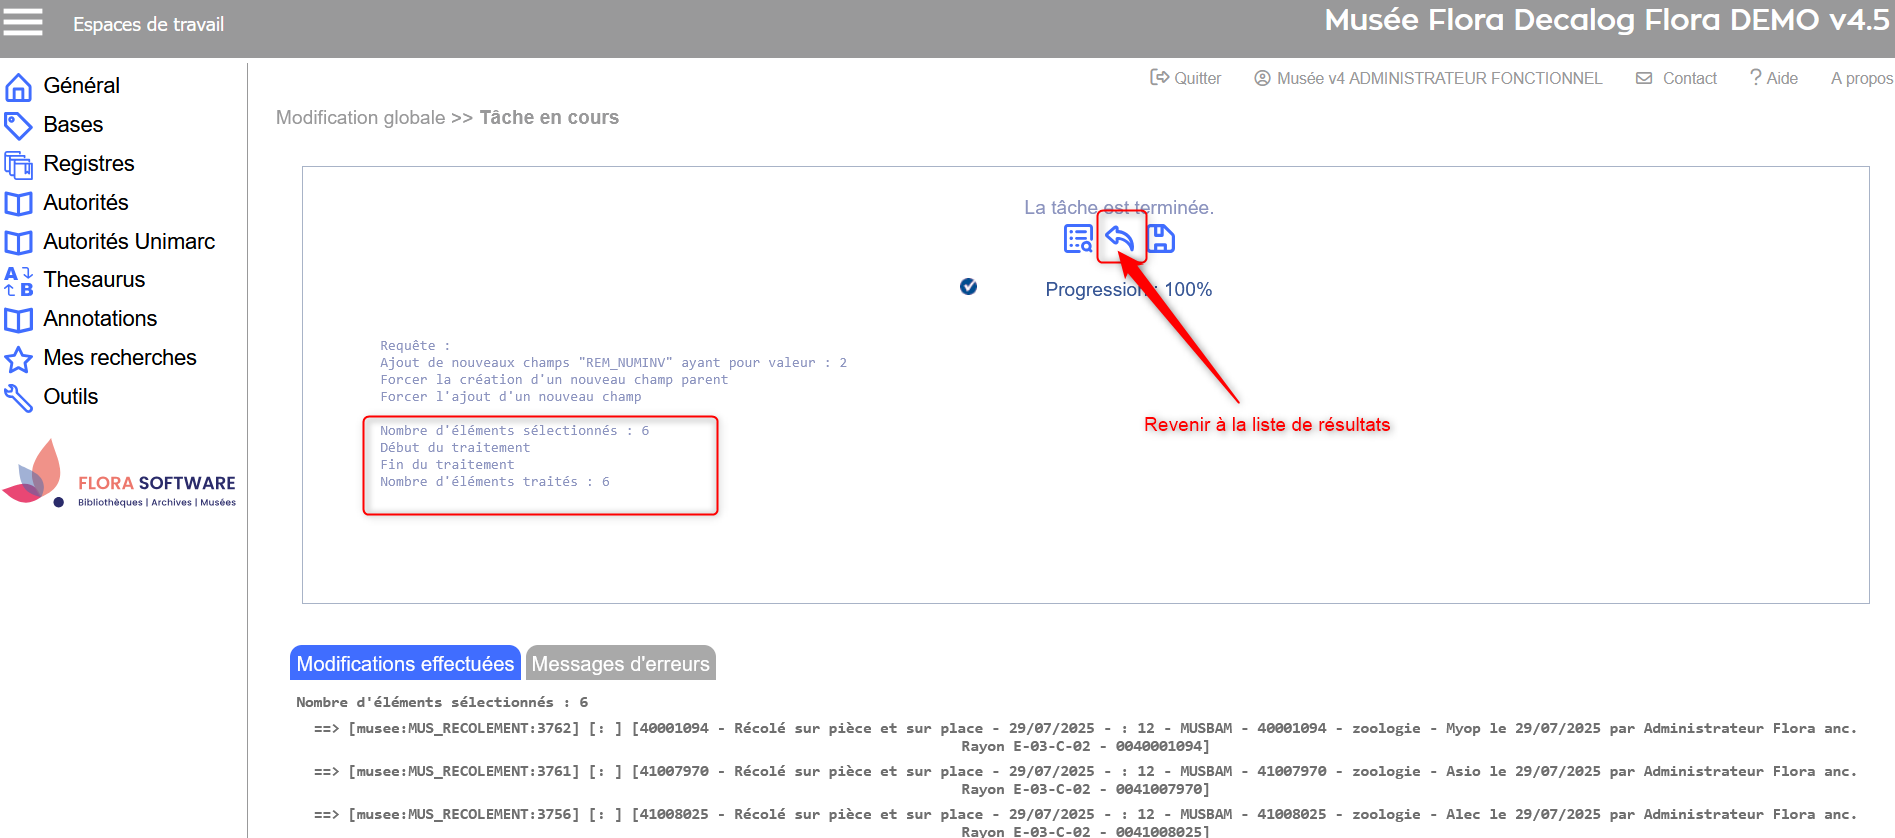Viewport: 1895px width, 838px height.
Task: Click the list search report icon
Action: click(1078, 238)
